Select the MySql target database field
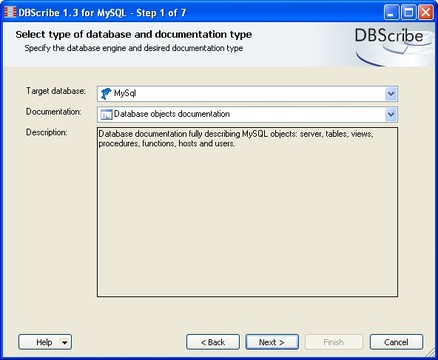 247,94
